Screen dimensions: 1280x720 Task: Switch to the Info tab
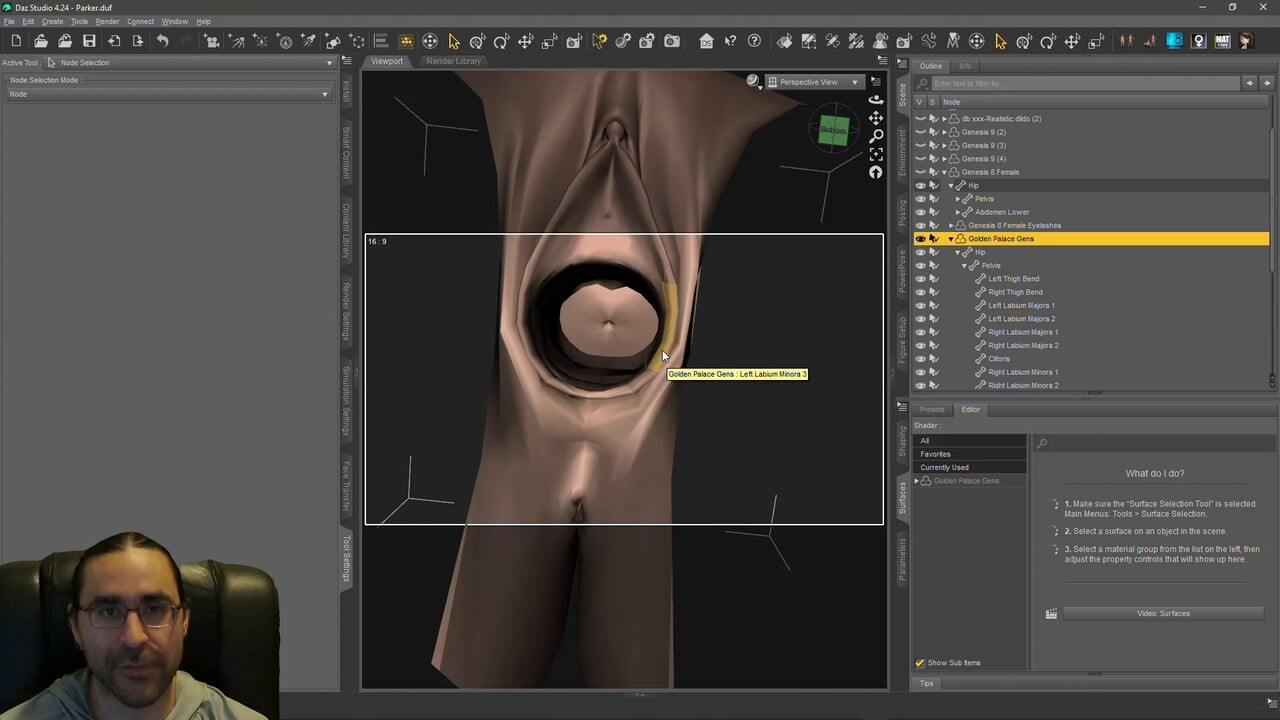coord(965,66)
